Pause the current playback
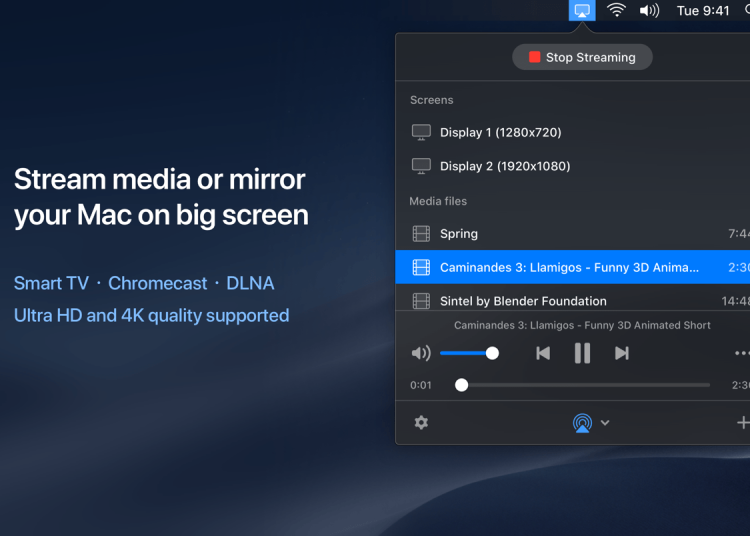 click(x=582, y=353)
